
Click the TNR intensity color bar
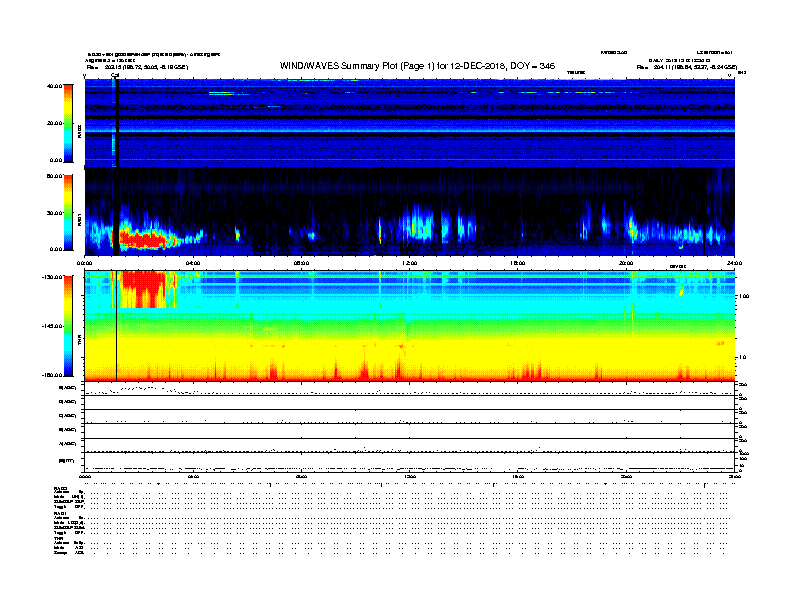[68, 326]
